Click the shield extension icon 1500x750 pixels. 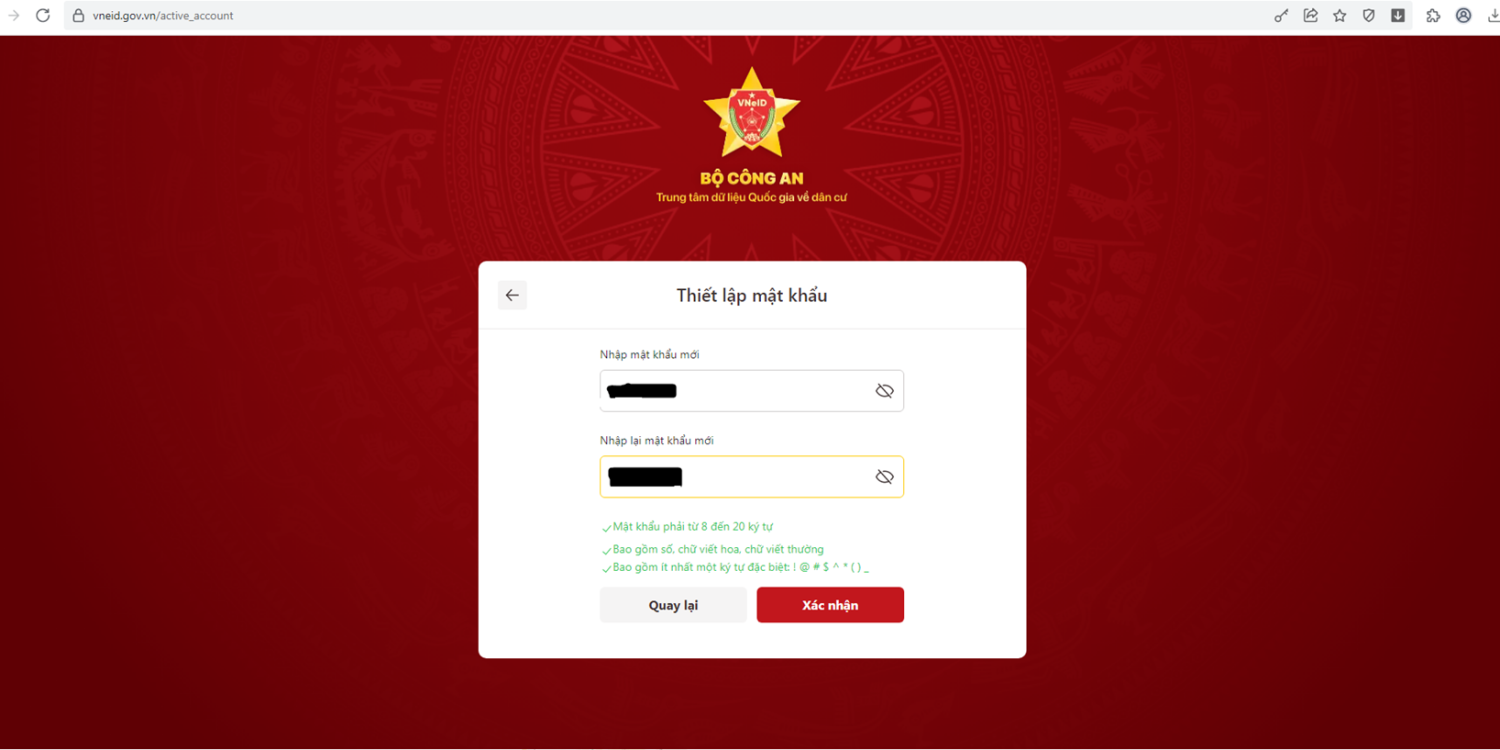(x=1369, y=16)
